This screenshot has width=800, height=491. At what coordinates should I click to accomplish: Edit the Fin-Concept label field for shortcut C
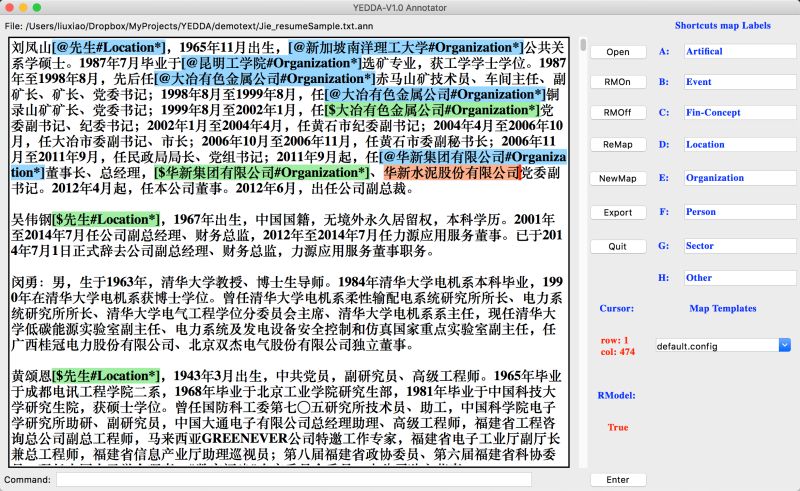[x=740, y=112]
